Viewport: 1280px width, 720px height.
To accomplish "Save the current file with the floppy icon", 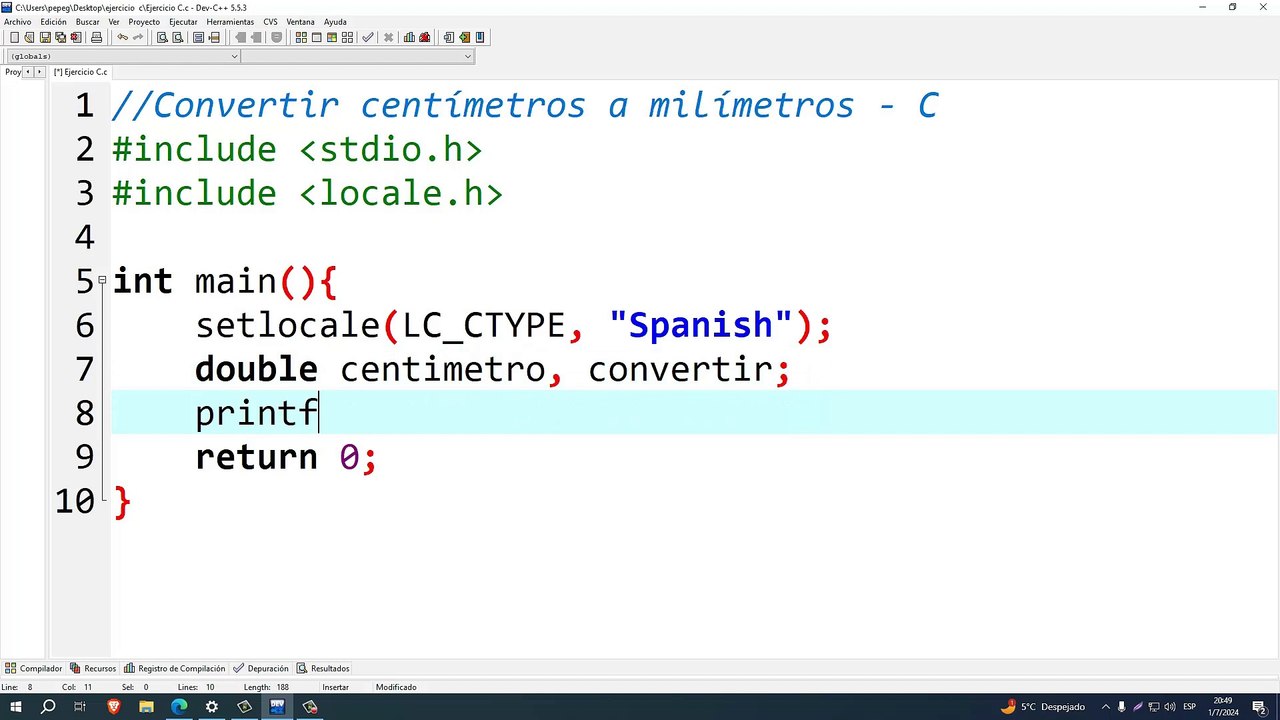I will pos(45,38).
